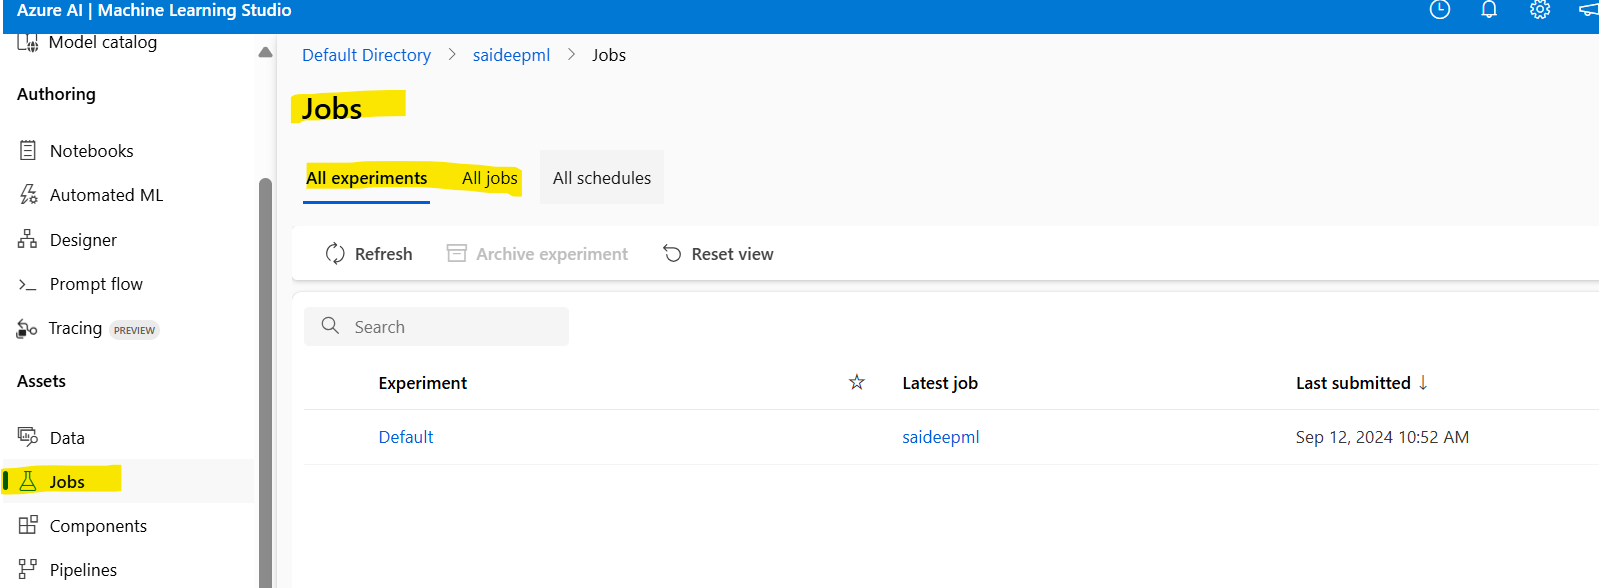Click the Jobs breadcrumb text
1599x588 pixels.
(x=609, y=55)
